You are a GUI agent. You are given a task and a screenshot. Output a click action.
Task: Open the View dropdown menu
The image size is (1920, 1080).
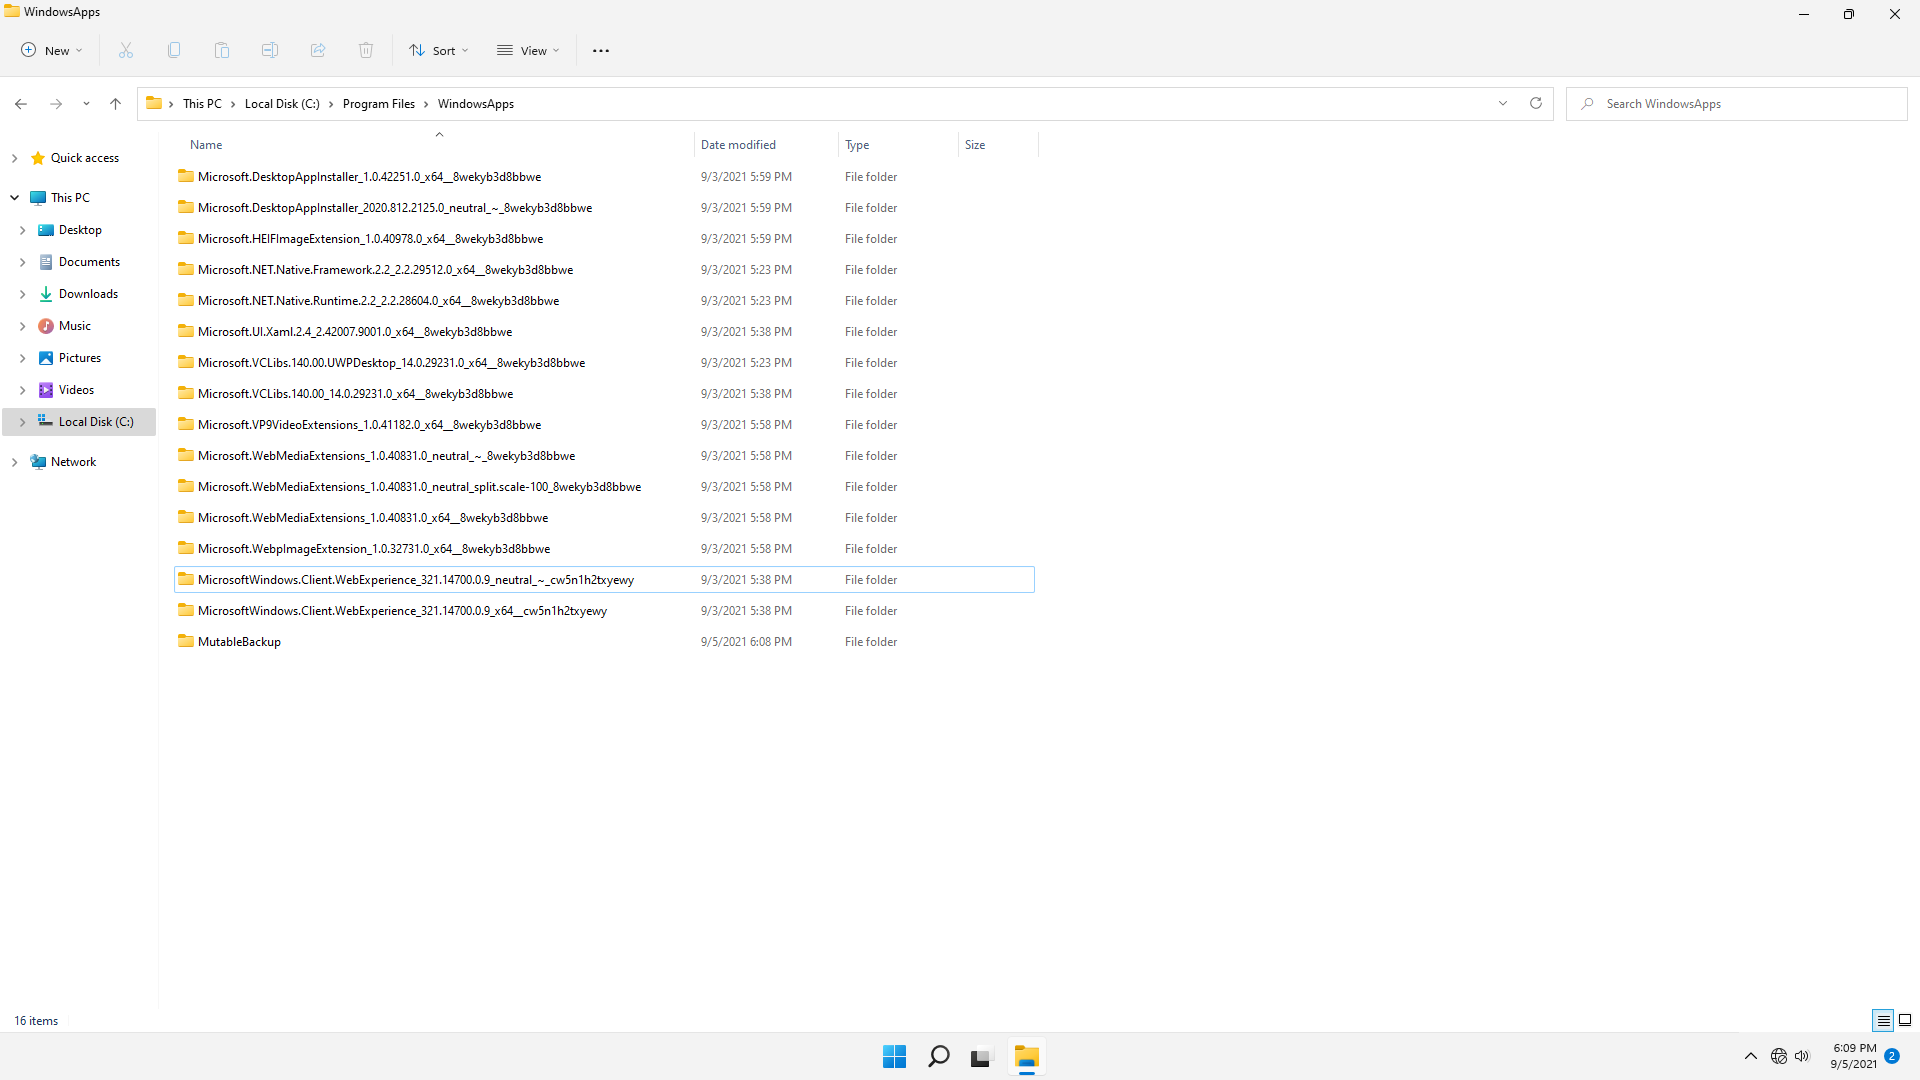pos(529,51)
